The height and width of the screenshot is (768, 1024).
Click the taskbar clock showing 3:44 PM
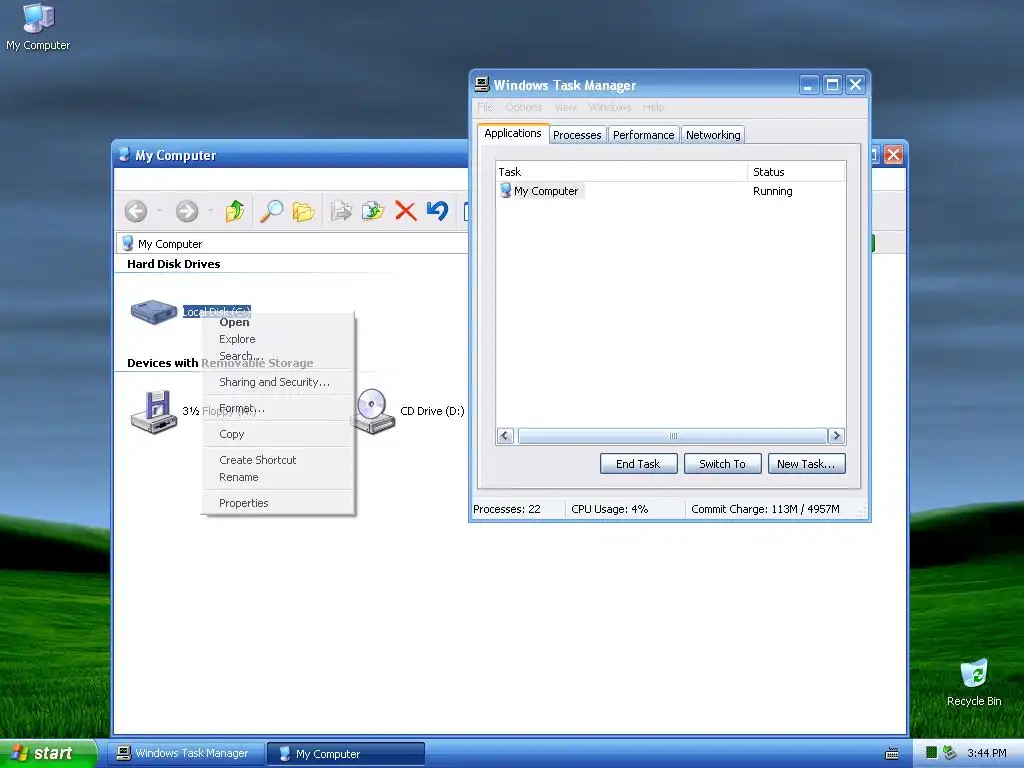[986, 753]
